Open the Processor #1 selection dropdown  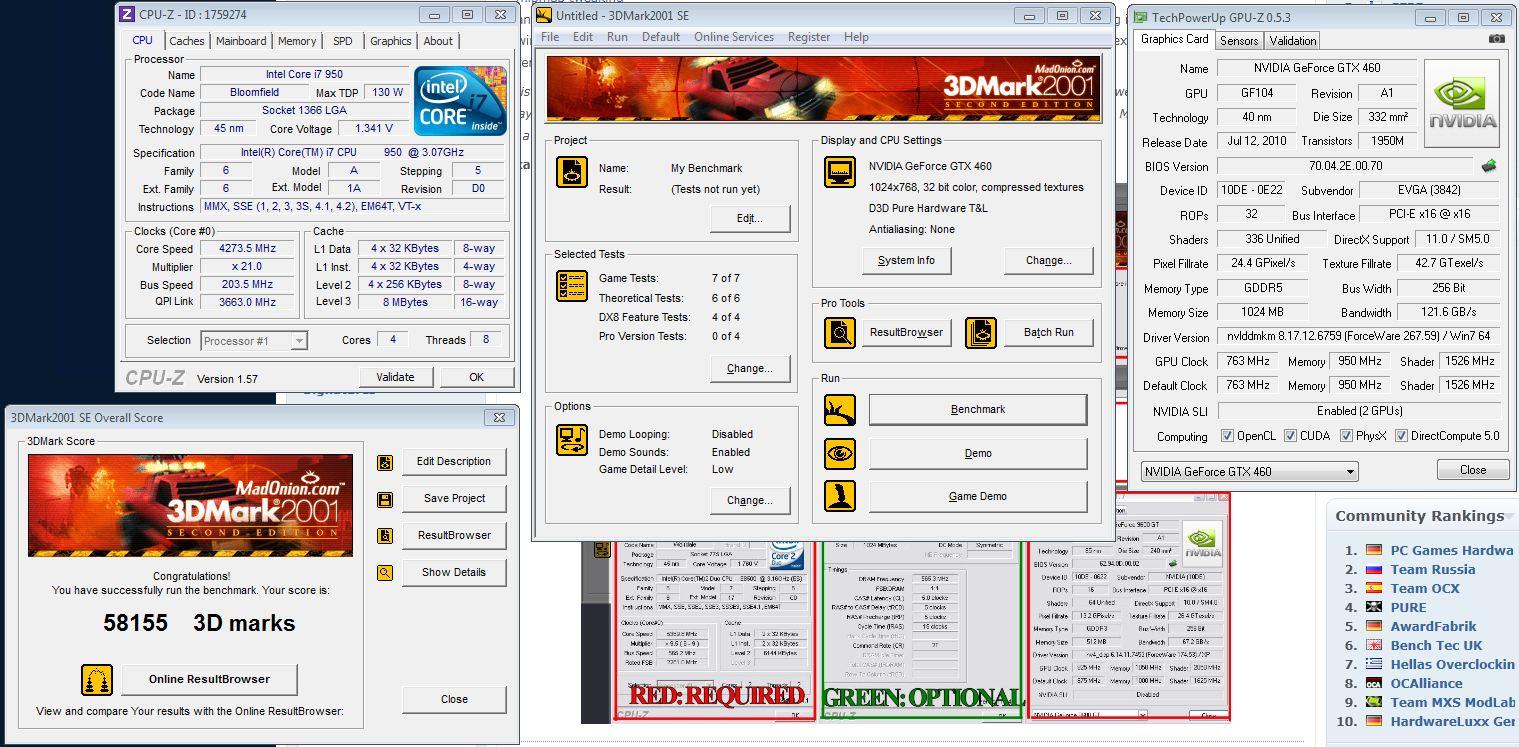tap(254, 340)
